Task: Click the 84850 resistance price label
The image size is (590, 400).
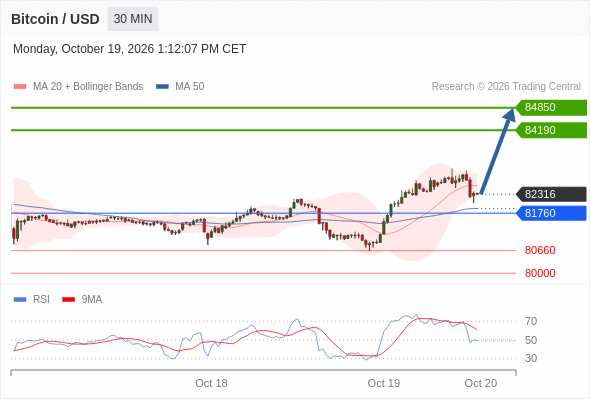Action: (x=551, y=108)
